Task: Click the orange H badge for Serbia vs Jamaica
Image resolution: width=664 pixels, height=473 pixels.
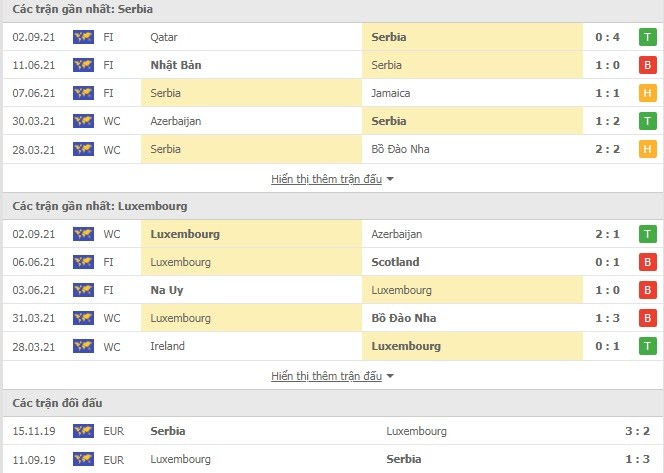Action: click(x=647, y=93)
